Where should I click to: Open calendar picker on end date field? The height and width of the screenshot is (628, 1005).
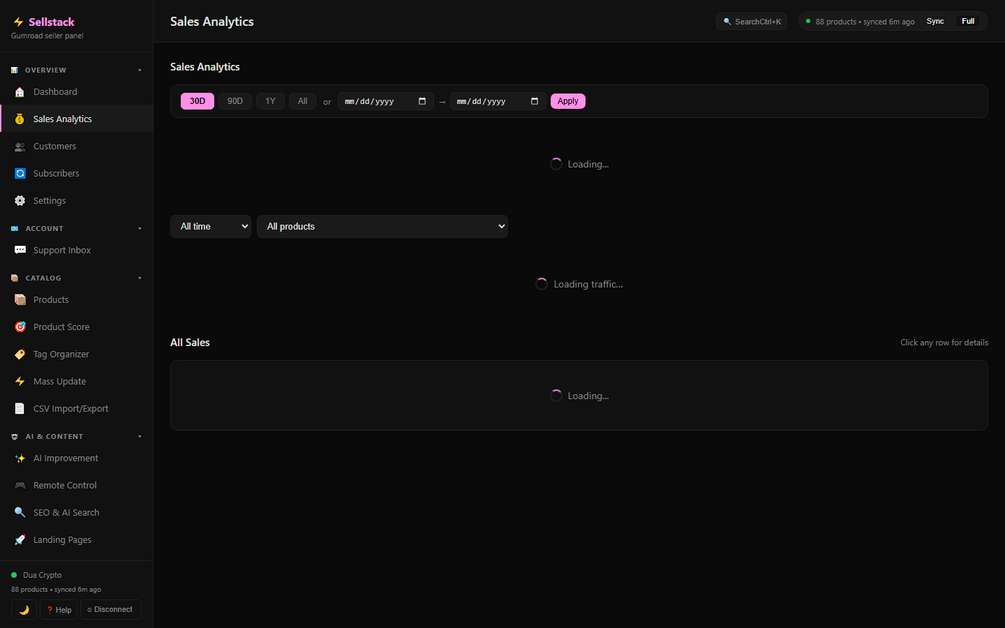click(535, 101)
